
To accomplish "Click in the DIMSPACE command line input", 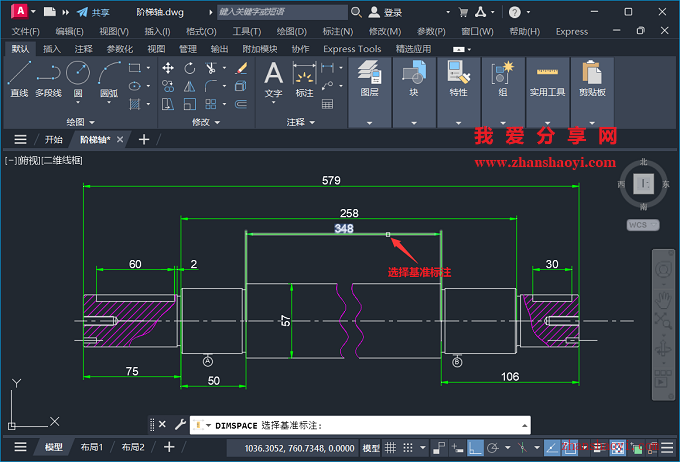I will (360, 426).
